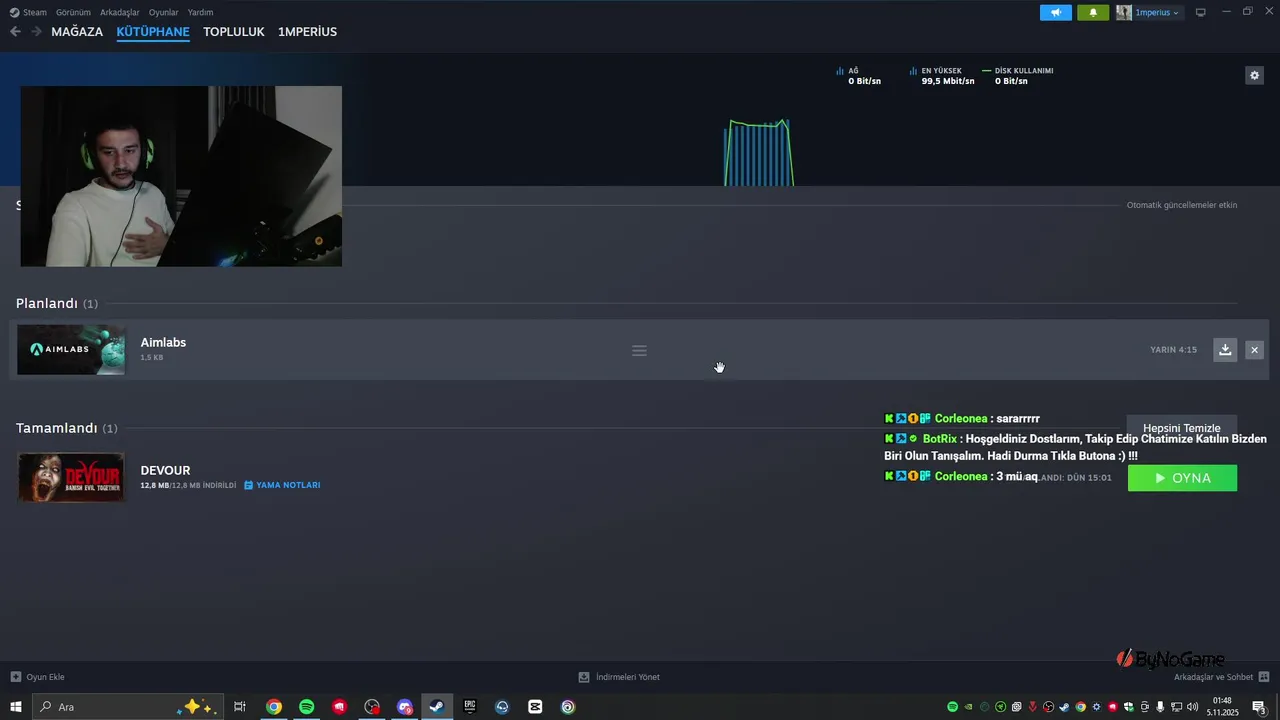
Task: Select the KÜTÜPHANE tab
Action: tap(153, 32)
